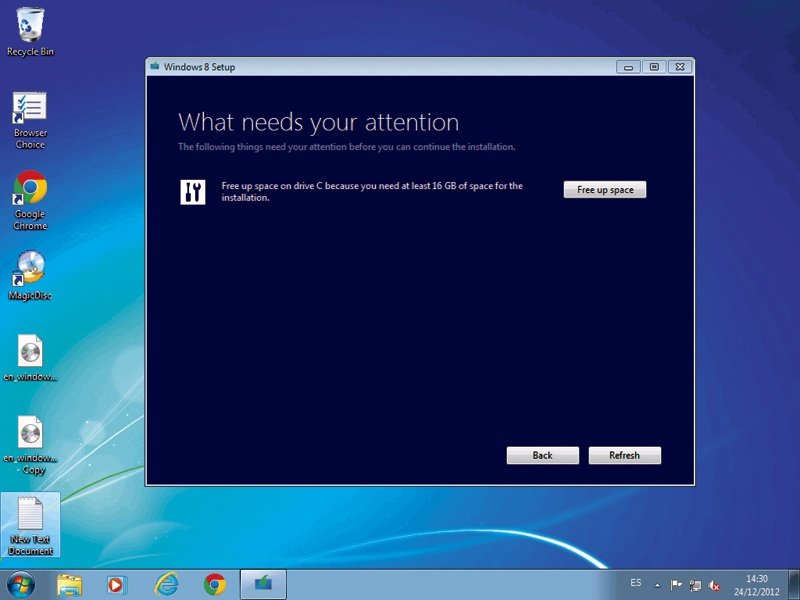Select the en_window... - Copy ISO file

click(30, 445)
